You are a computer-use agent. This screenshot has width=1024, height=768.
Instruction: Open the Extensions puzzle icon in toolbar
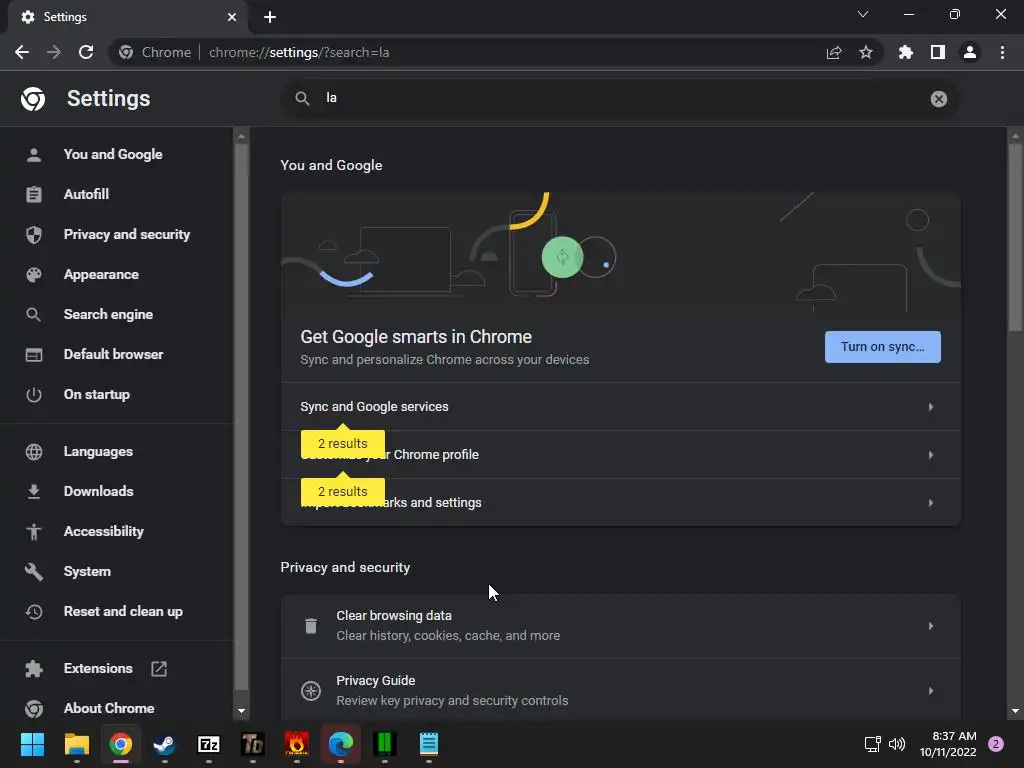coord(905,52)
